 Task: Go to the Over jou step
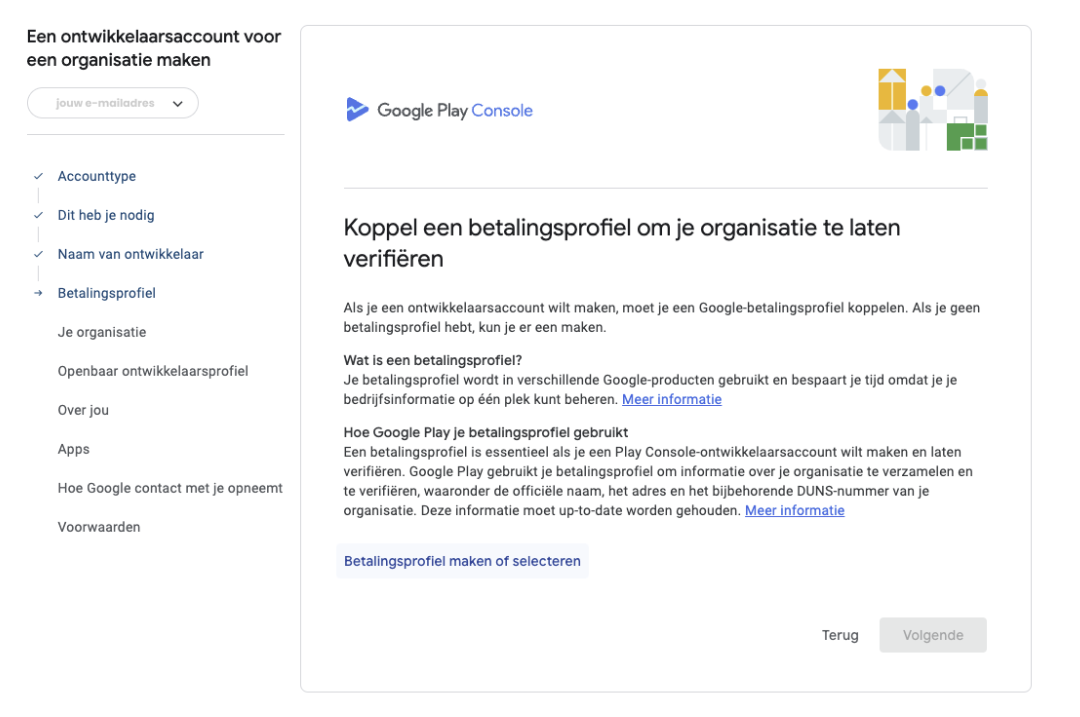coord(83,411)
